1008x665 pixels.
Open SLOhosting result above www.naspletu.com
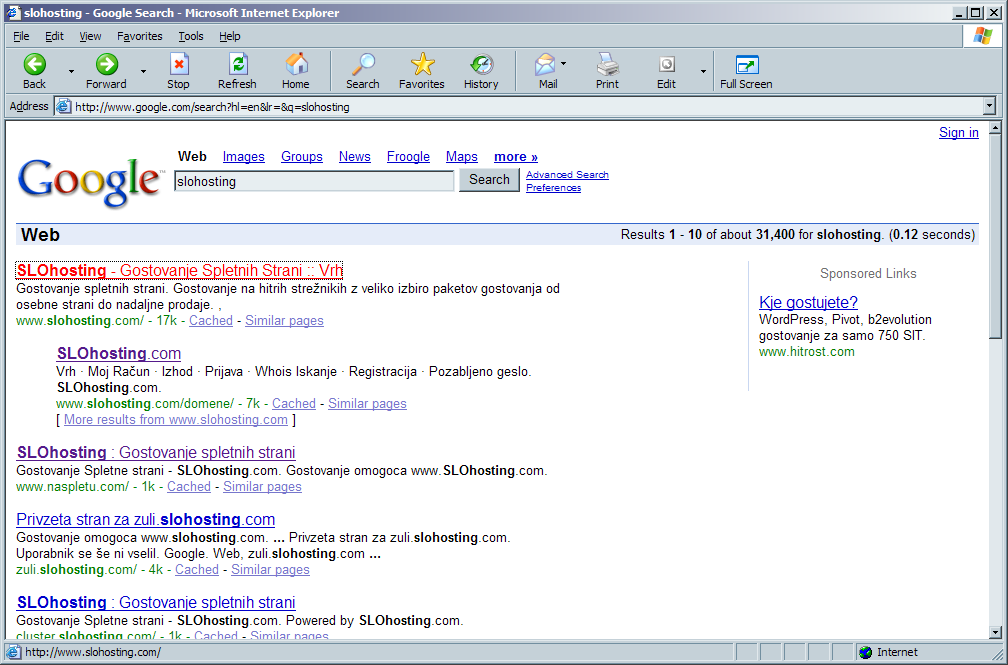156,452
